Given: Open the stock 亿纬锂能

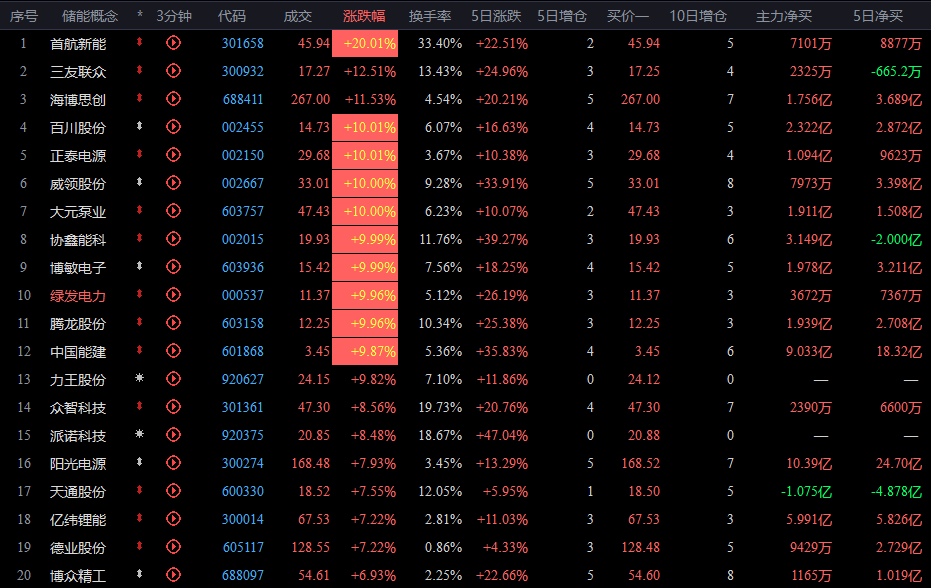Looking at the screenshot, I should click(78, 519).
